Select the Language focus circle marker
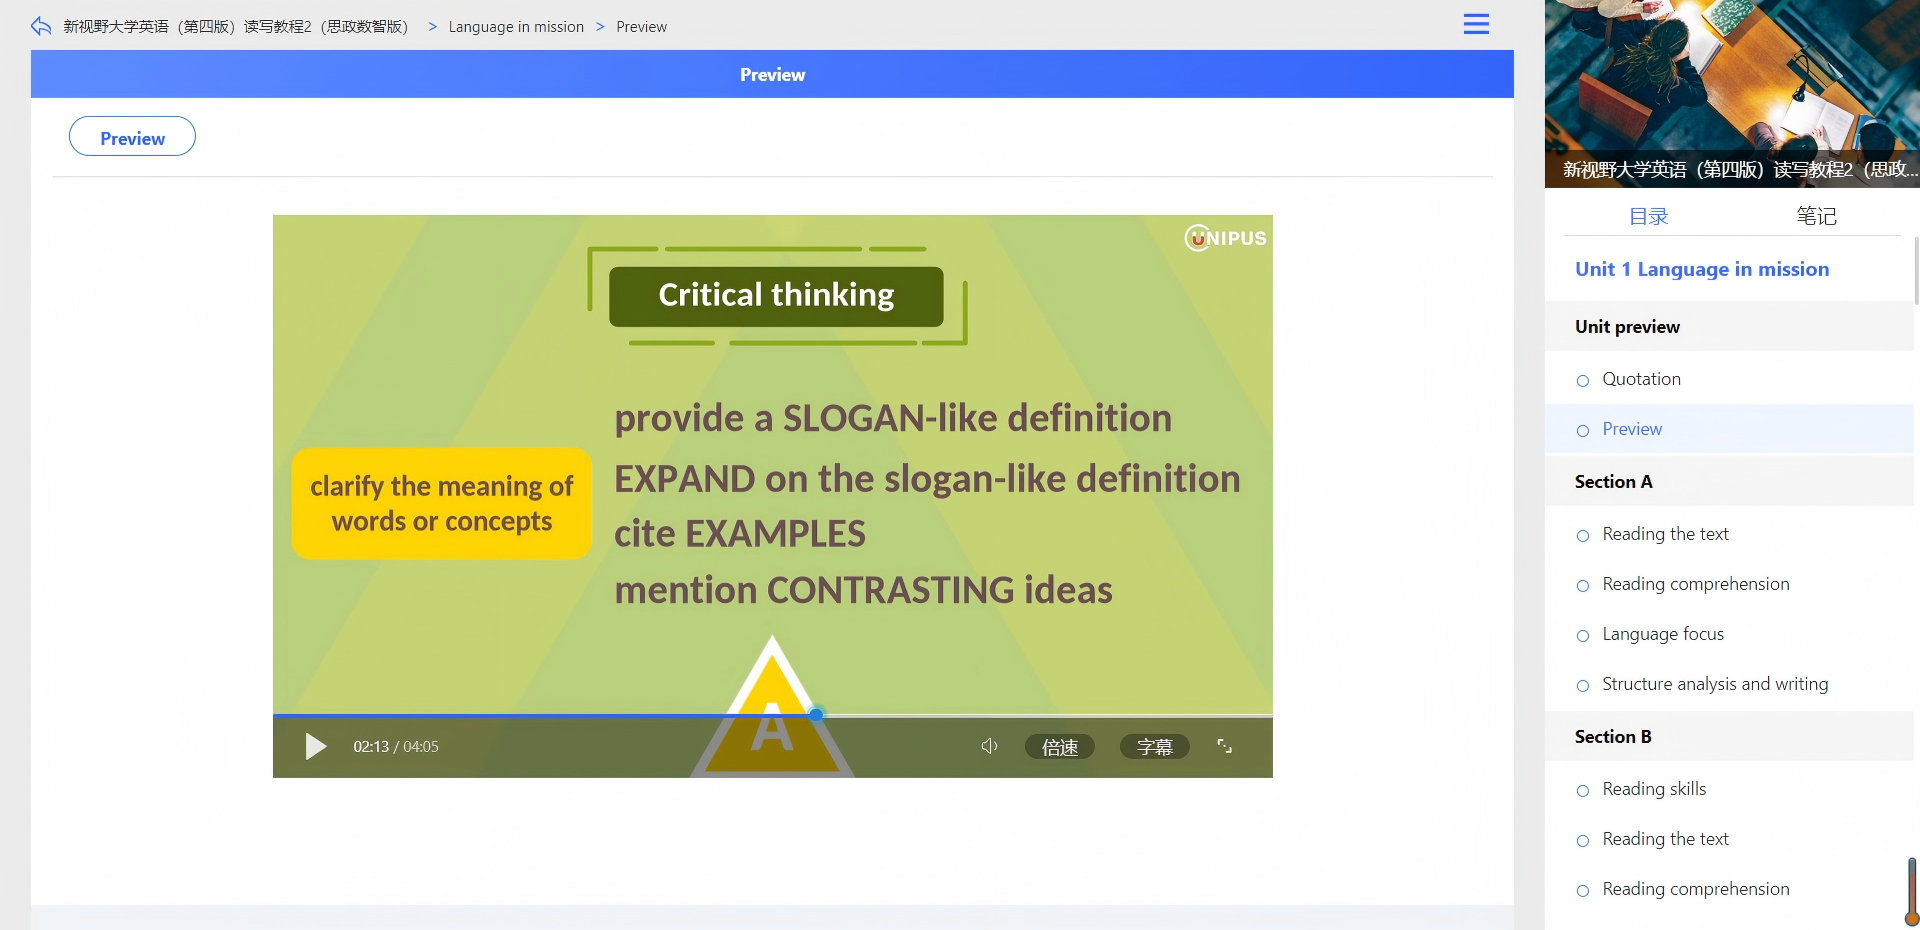1920x930 pixels. click(1583, 636)
